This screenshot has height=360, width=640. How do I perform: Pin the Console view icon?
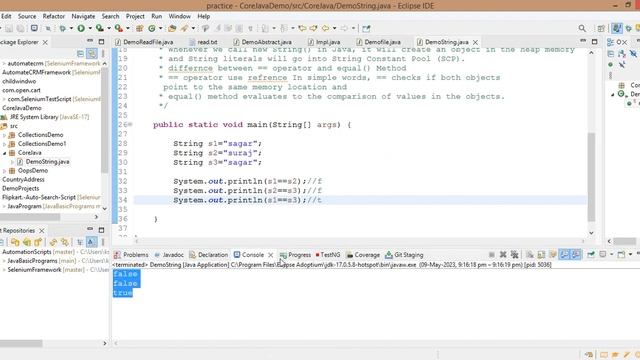(591, 255)
